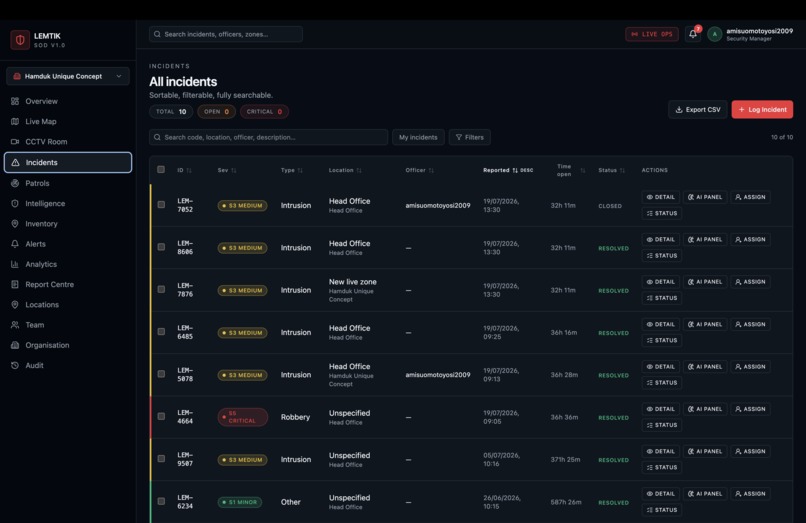Viewport: 806px width, 523px height.
Task: Click the Analytics chart icon
Action: tap(15, 264)
